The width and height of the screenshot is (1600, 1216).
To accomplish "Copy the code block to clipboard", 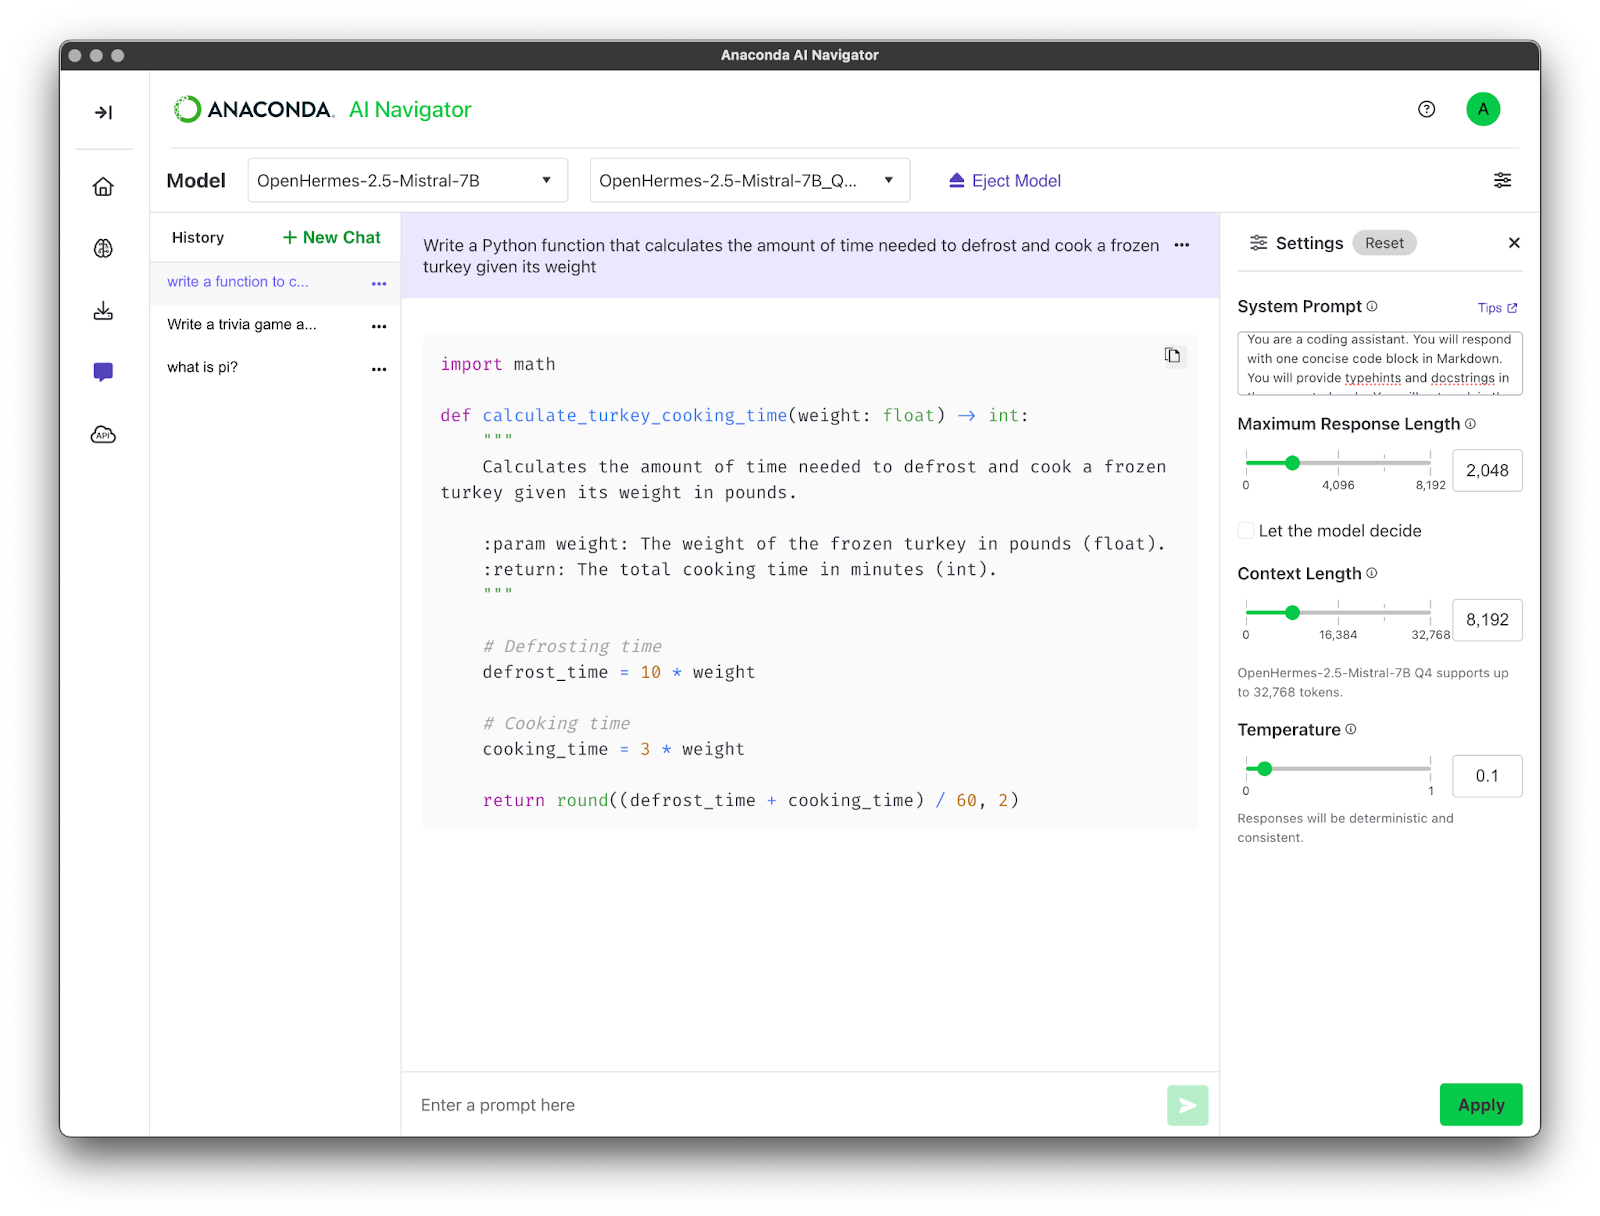I will click(x=1173, y=355).
